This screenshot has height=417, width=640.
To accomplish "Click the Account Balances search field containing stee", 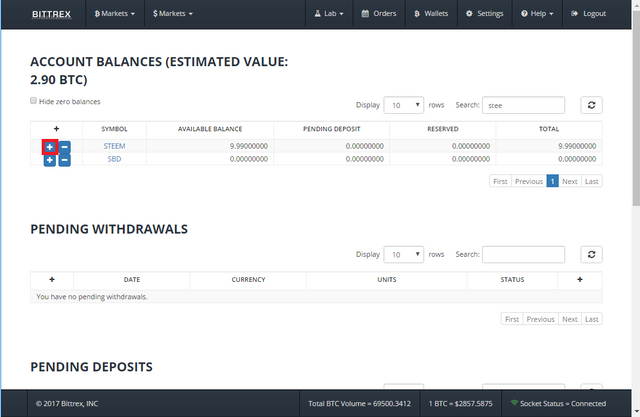I will pyautogui.click(x=523, y=105).
